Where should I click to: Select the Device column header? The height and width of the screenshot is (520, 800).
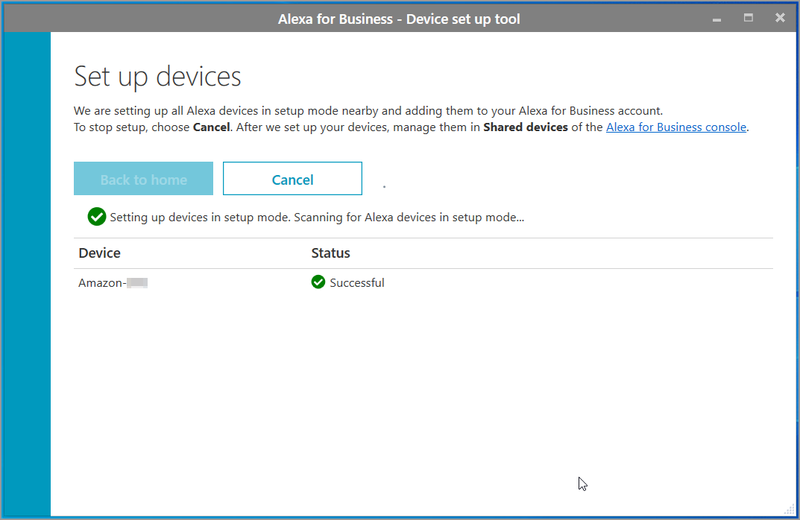click(99, 253)
